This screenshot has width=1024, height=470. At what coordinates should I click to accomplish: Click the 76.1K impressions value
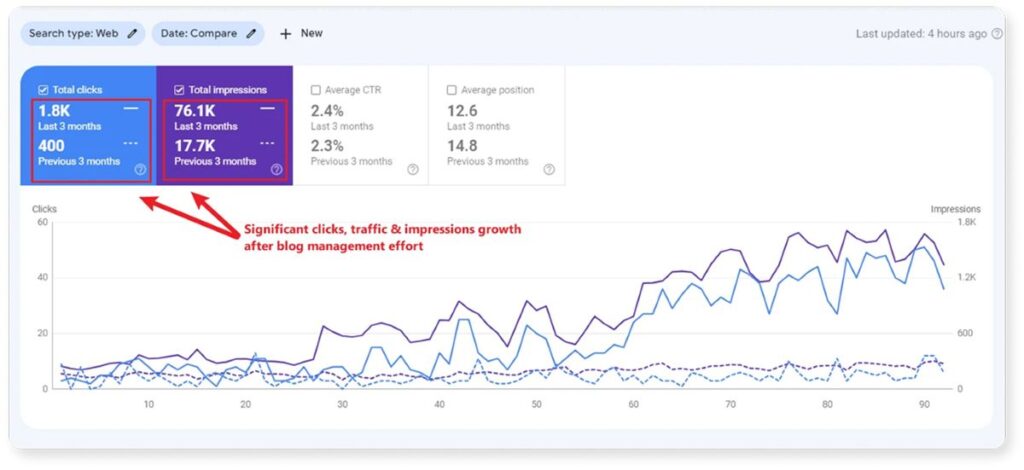pos(197,110)
